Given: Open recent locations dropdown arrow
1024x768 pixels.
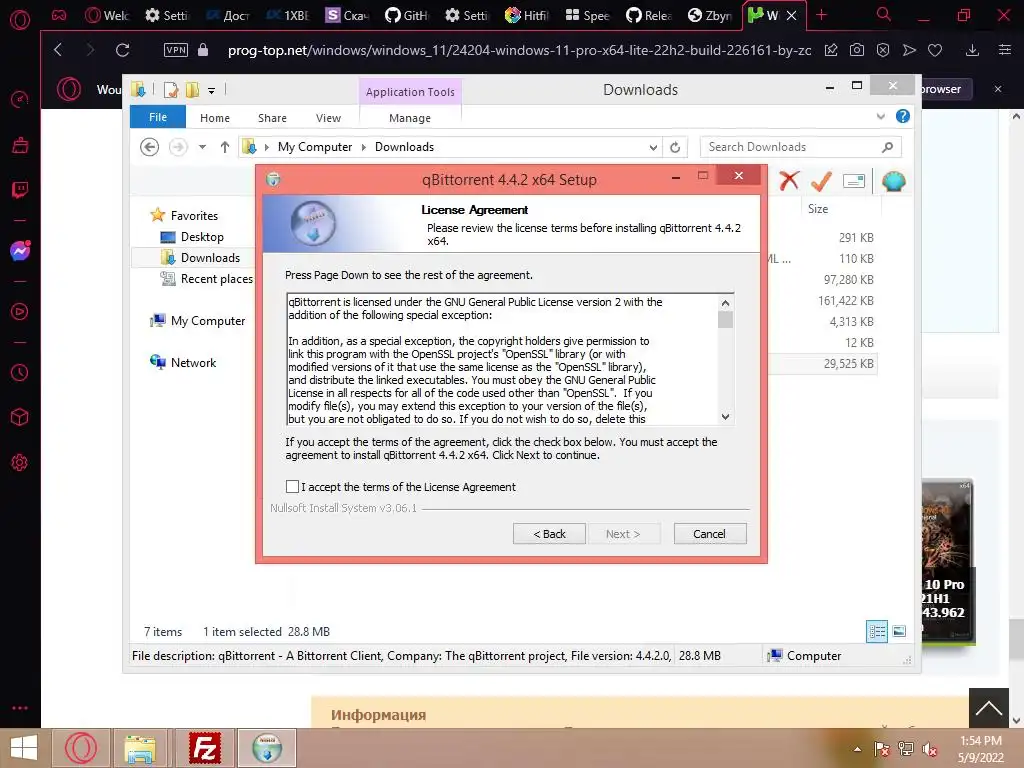Looking at the screenshot, I should coord(202,147).
